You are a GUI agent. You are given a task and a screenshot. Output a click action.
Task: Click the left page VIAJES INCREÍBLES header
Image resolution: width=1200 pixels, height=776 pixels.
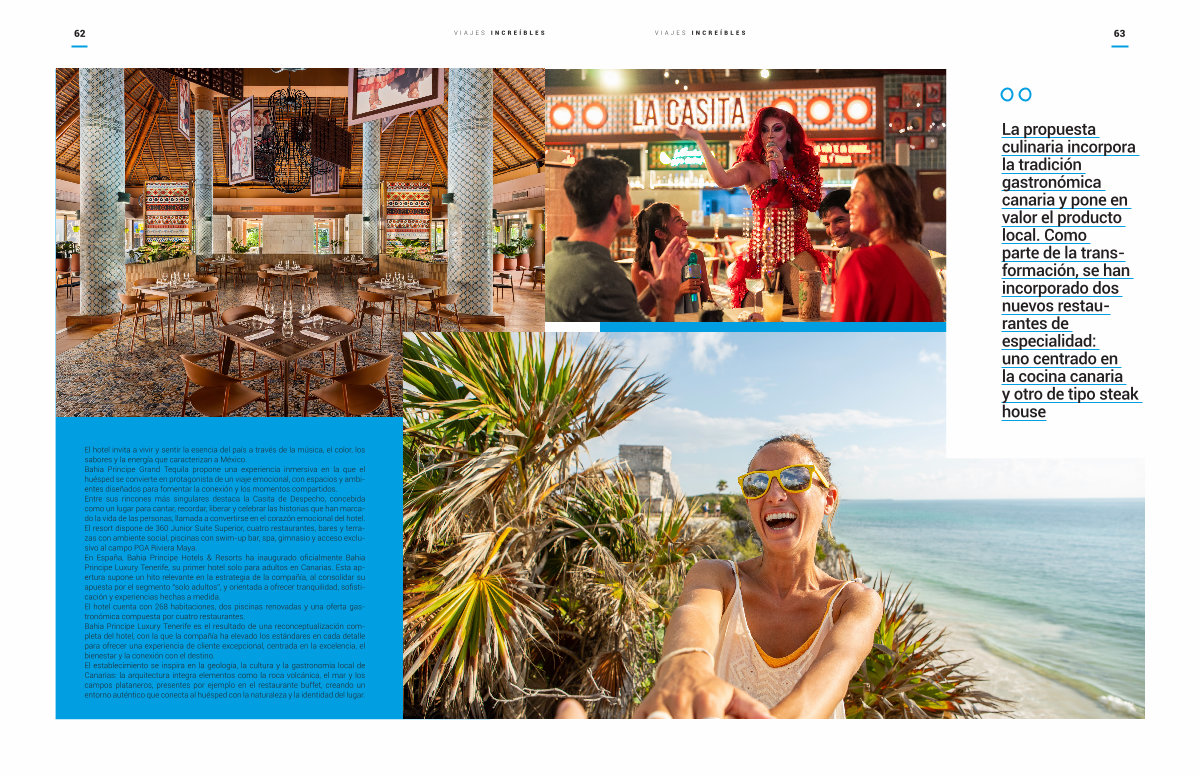point(500,33)
